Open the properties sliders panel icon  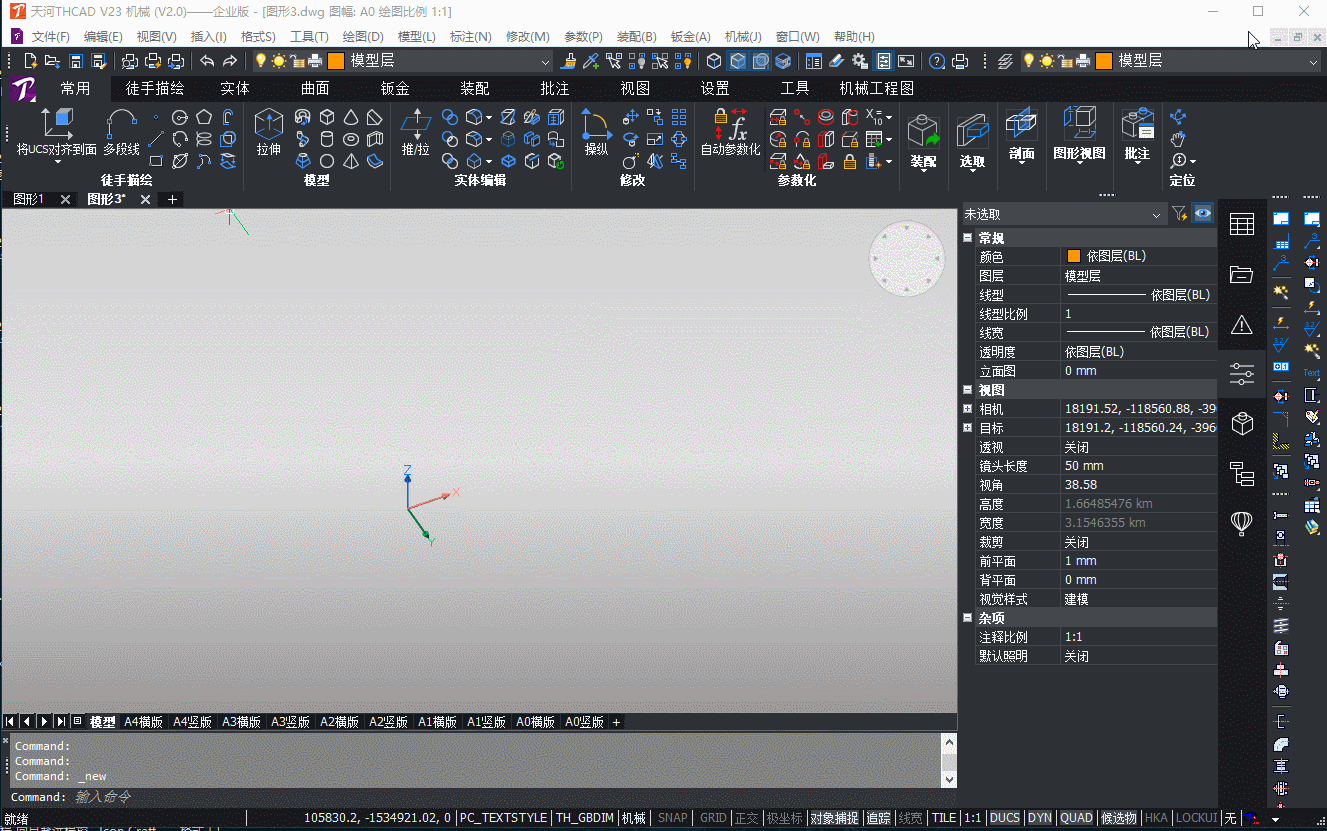pos(1242,374)
